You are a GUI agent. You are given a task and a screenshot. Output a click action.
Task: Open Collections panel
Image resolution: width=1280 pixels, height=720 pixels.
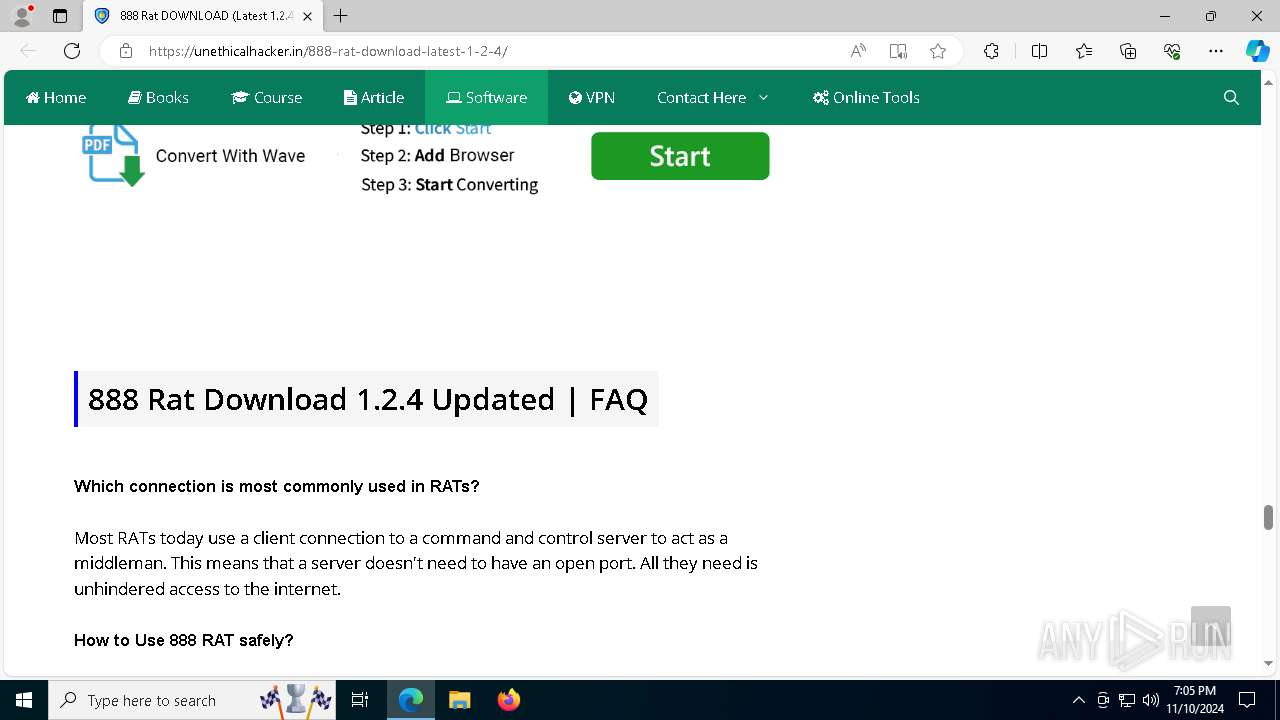coord(1128,51)
